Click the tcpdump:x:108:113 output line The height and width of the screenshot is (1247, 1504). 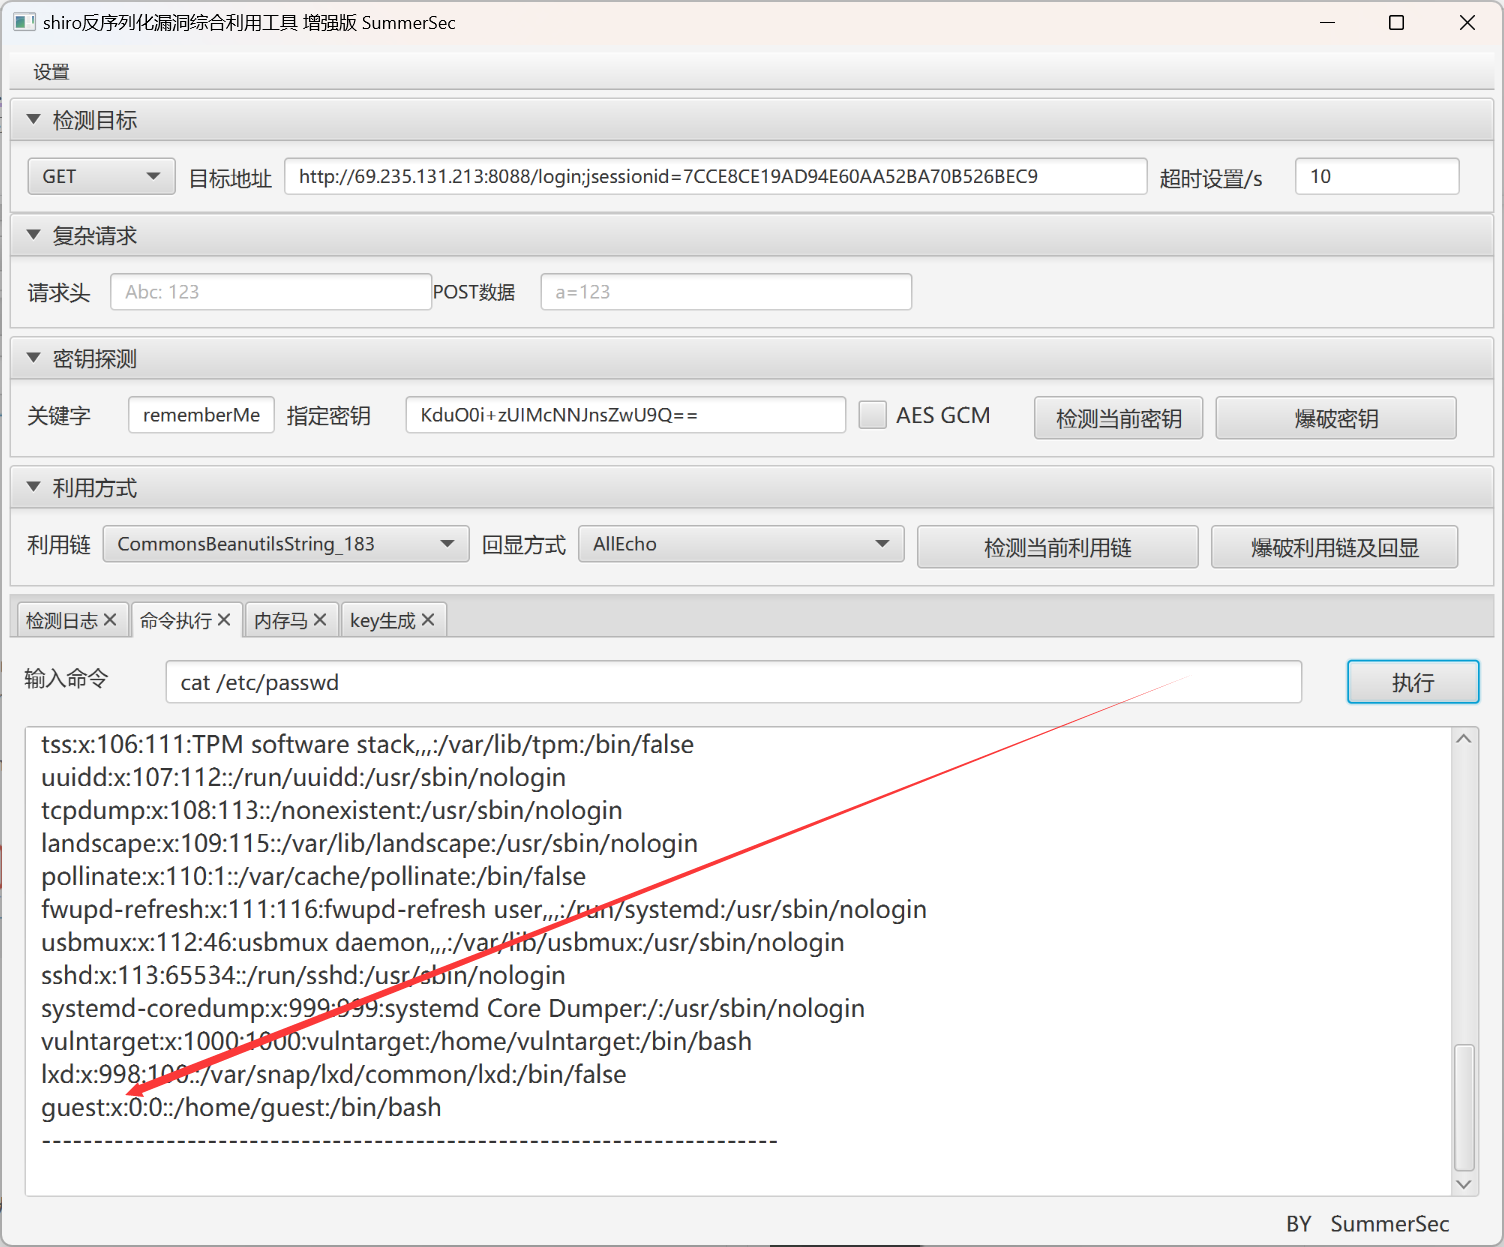pos(332,810)
